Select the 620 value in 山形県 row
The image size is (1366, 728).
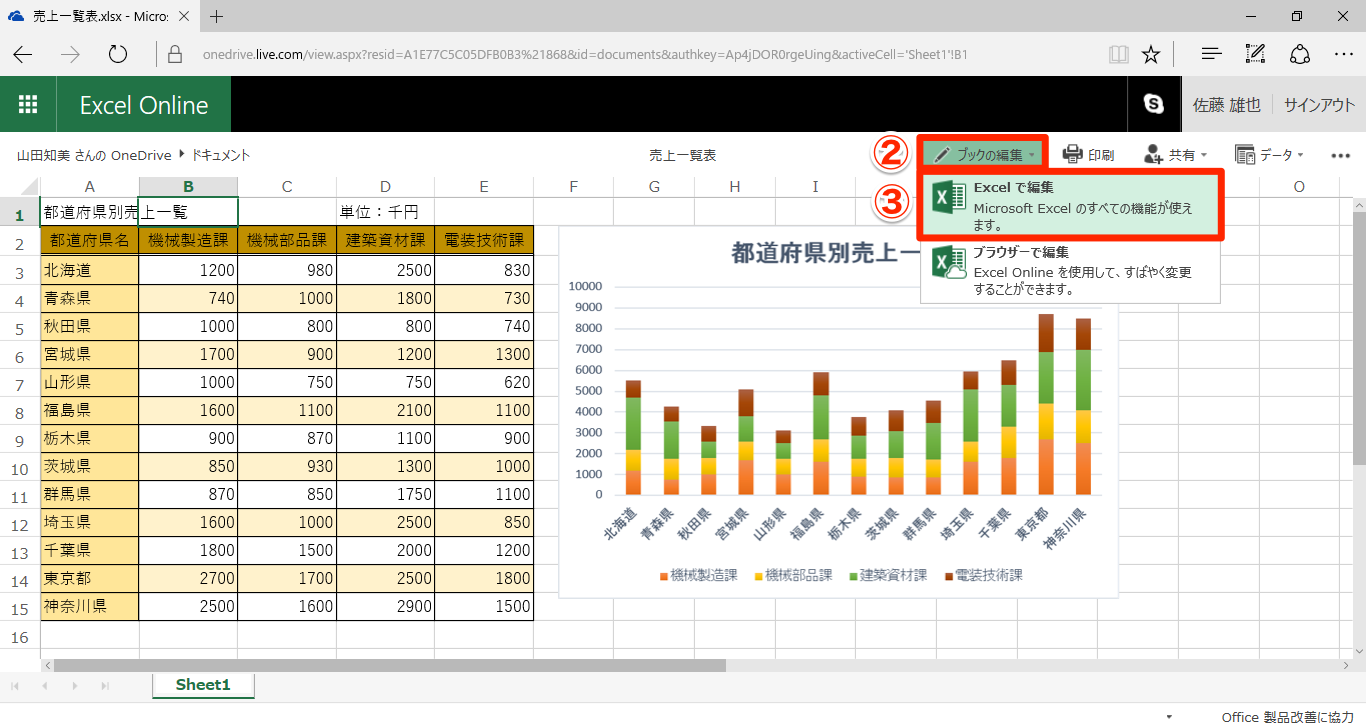tap(484, 382)
